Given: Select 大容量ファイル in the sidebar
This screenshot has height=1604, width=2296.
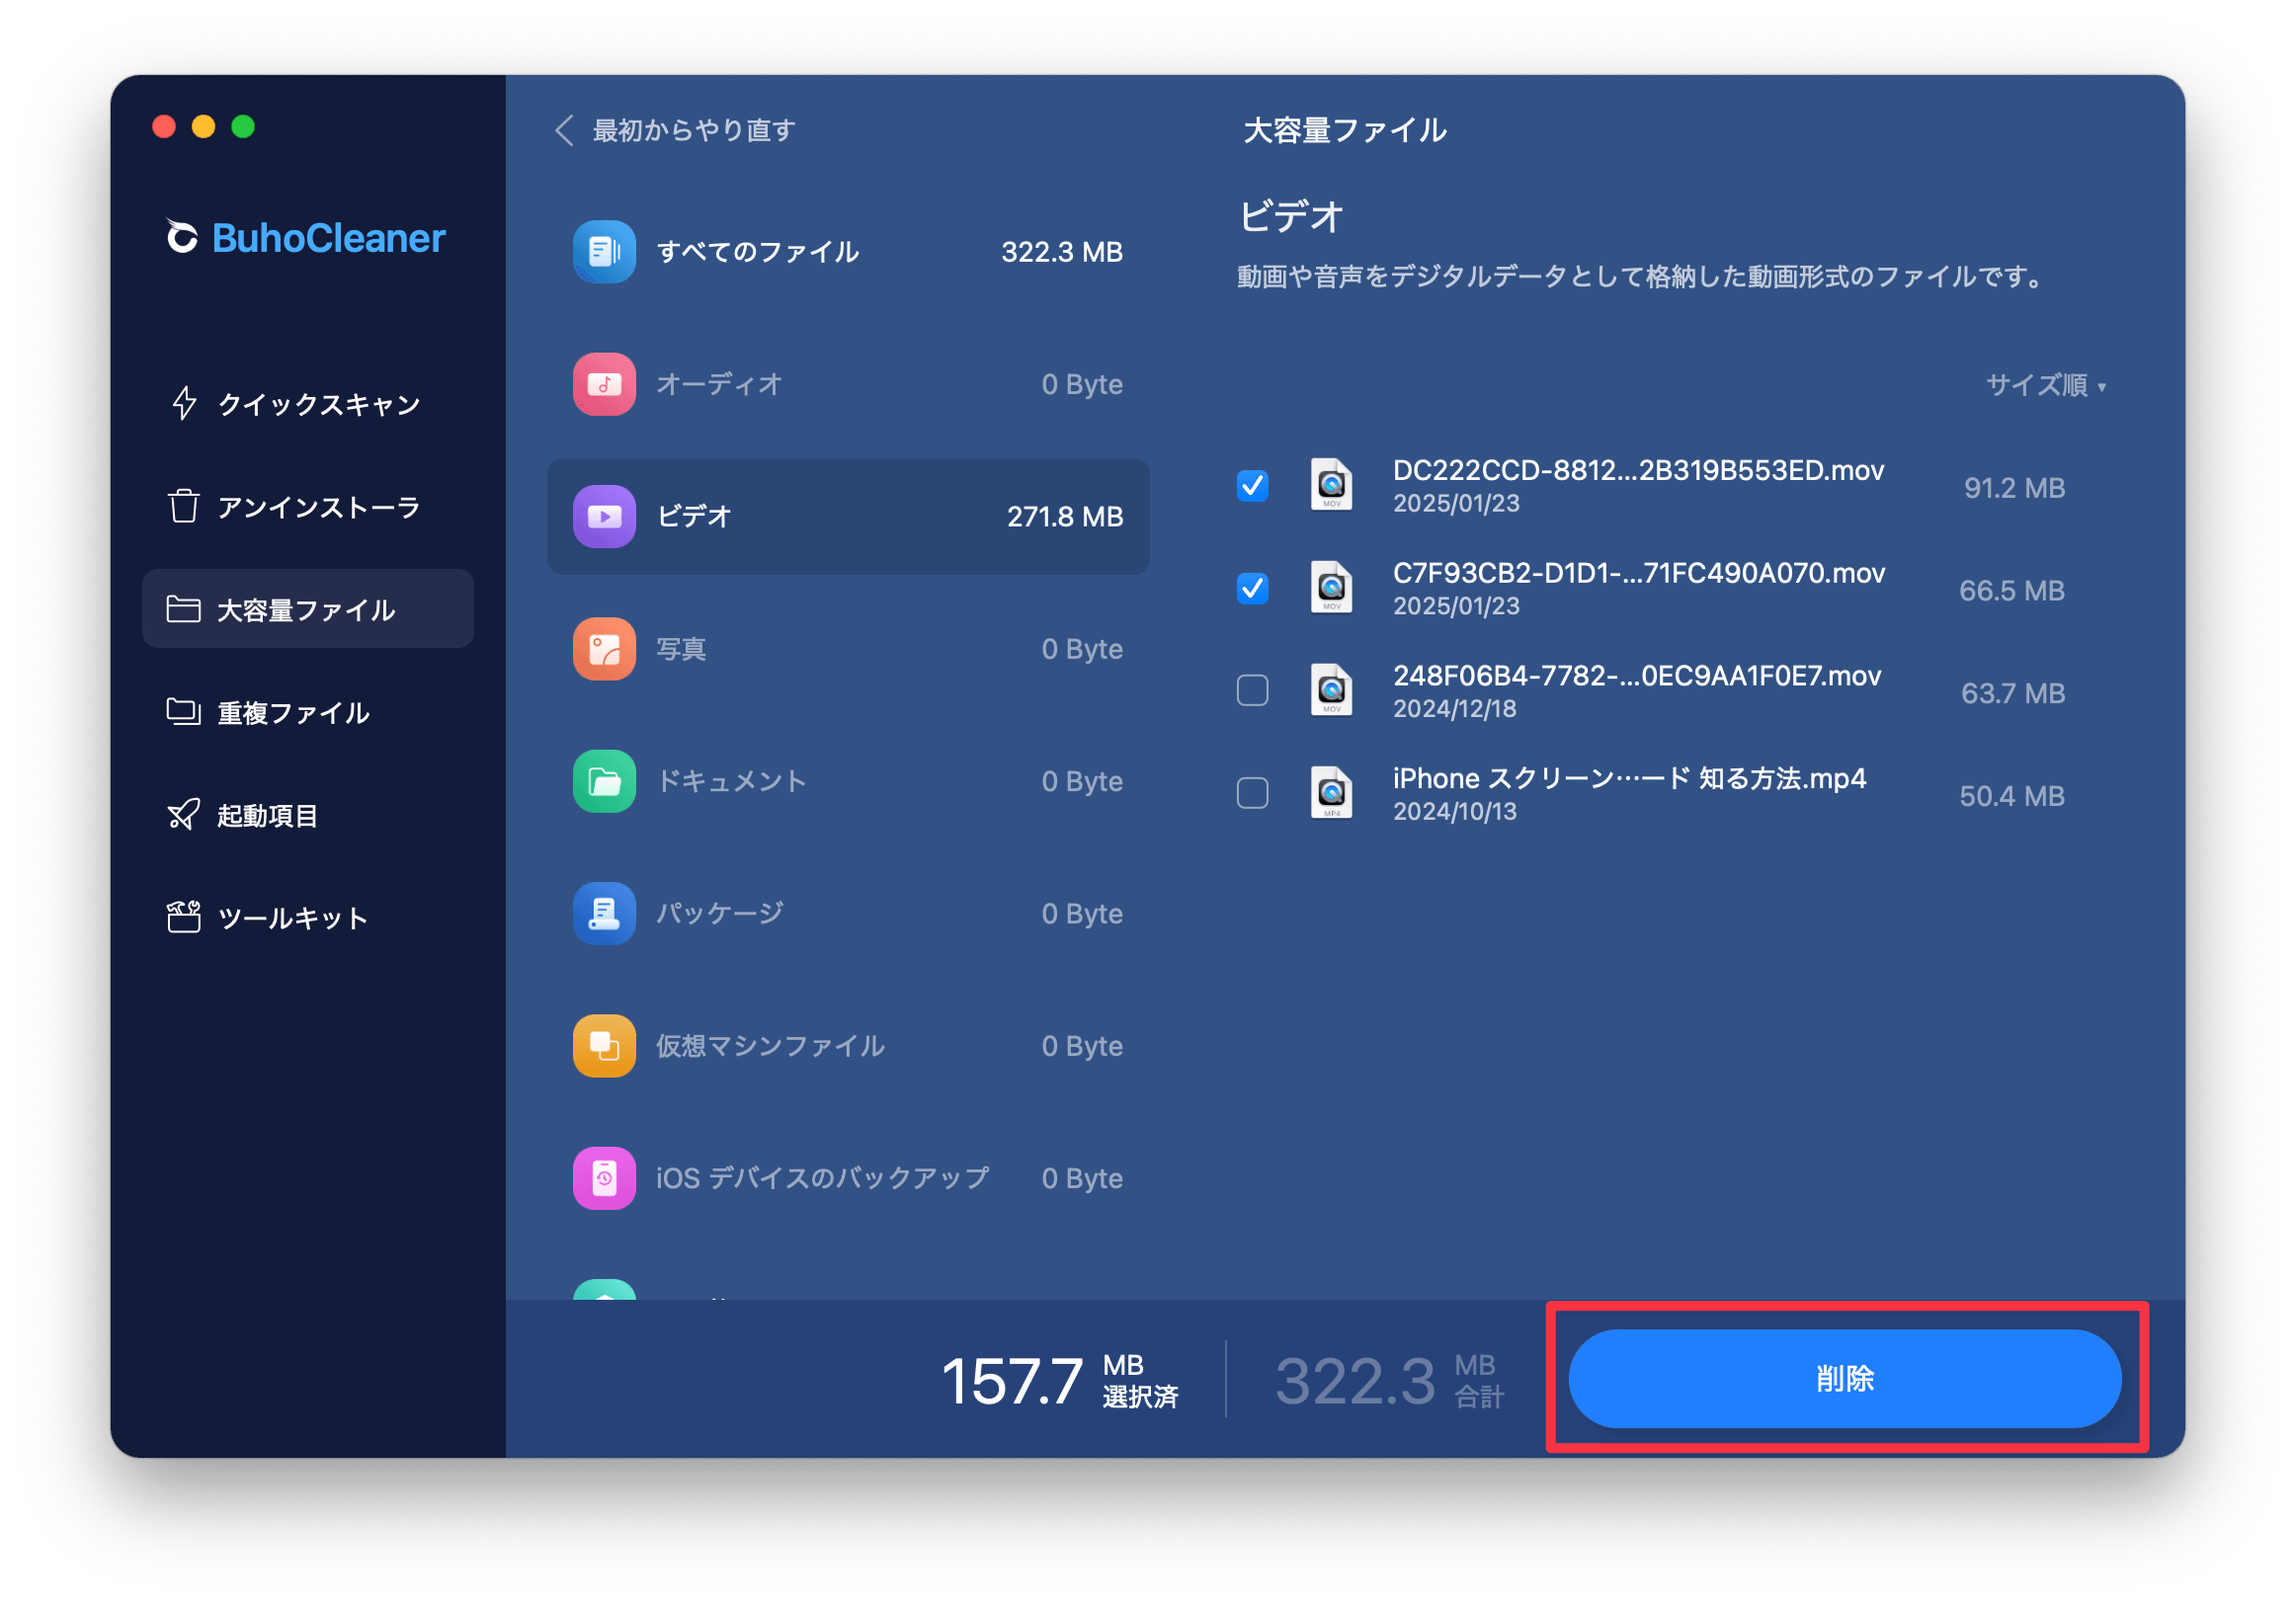Looking at the screenshot, I should point(308,609).
